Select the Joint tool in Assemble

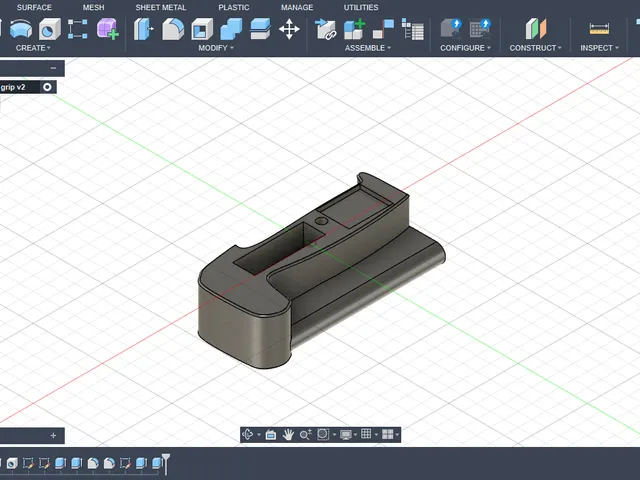click(x=383, y=29)
